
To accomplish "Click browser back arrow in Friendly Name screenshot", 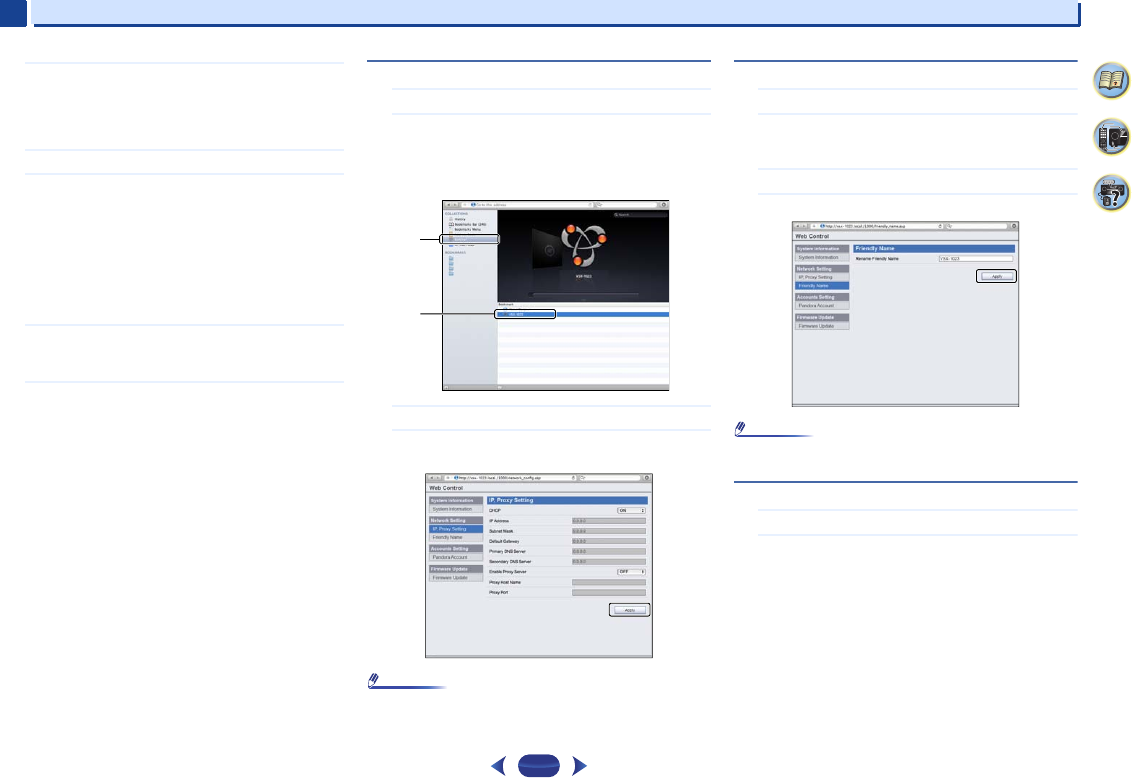I will [798, 226].
